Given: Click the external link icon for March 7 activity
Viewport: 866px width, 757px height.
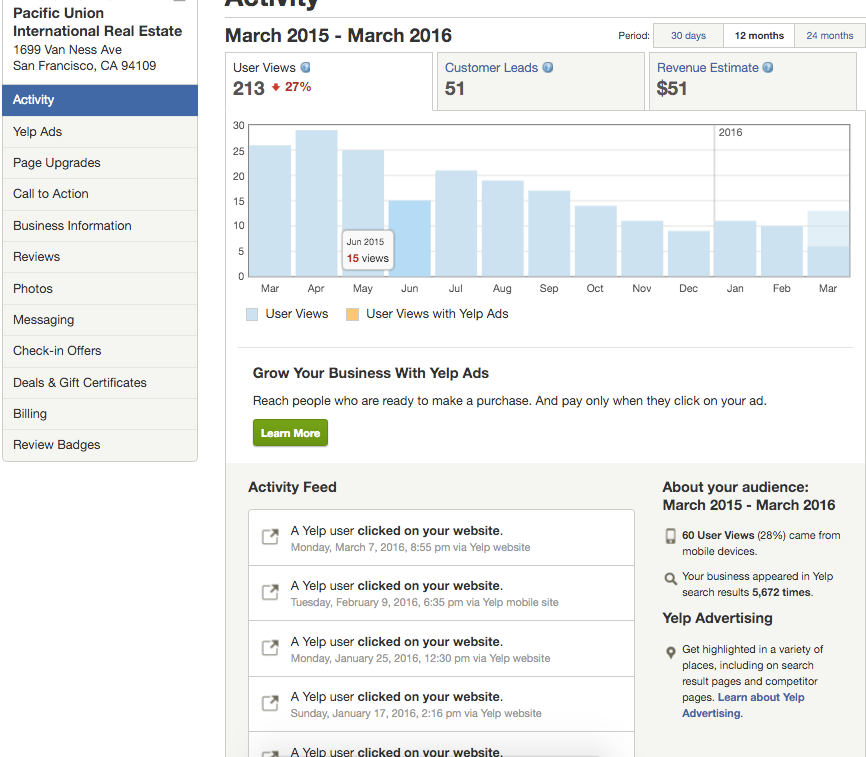Looking at the screenshot, I should coord(270,537).
